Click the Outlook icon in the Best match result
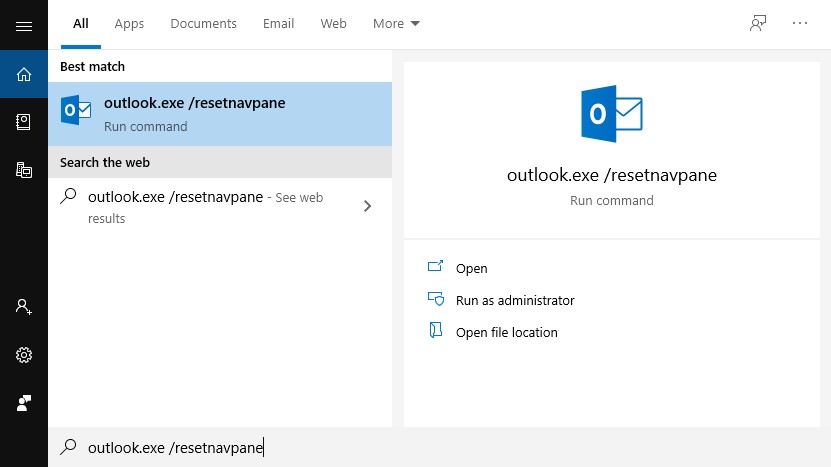Screen dimensions: 831x467 [x=76, y=111]
